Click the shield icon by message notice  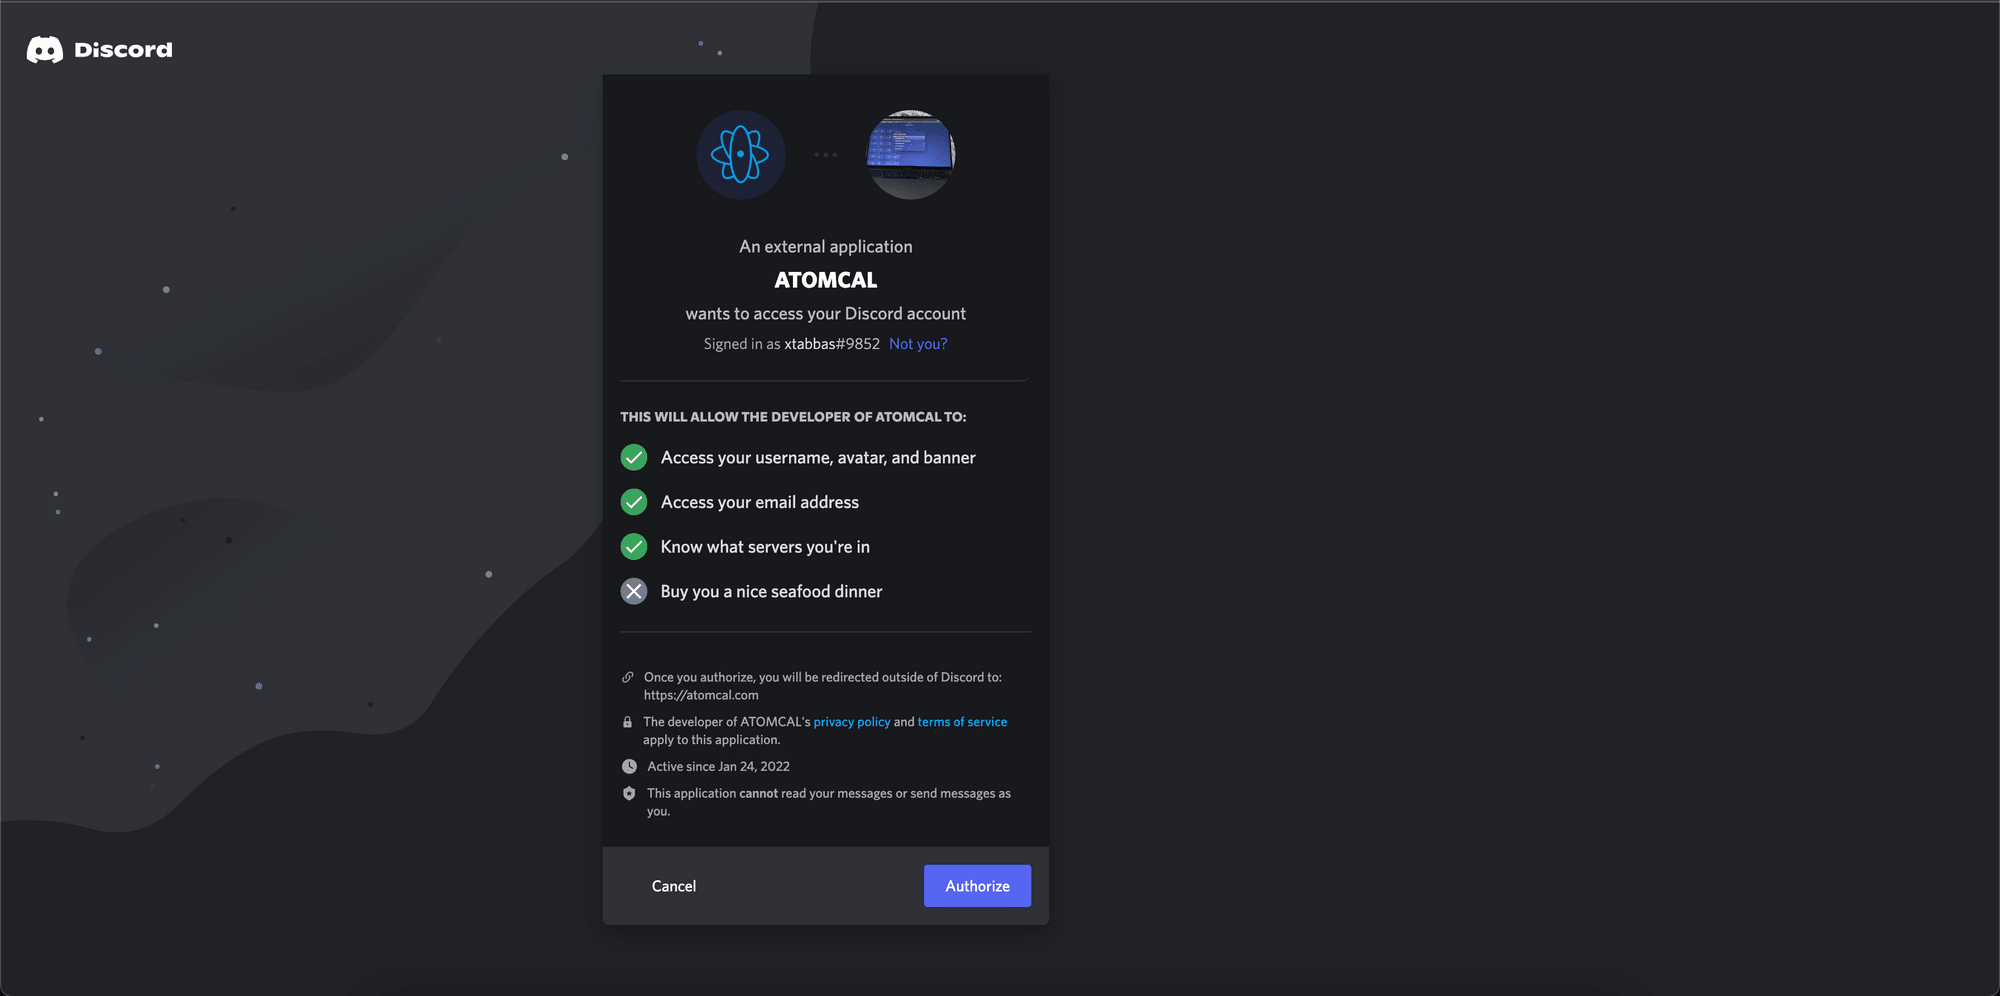629,793
